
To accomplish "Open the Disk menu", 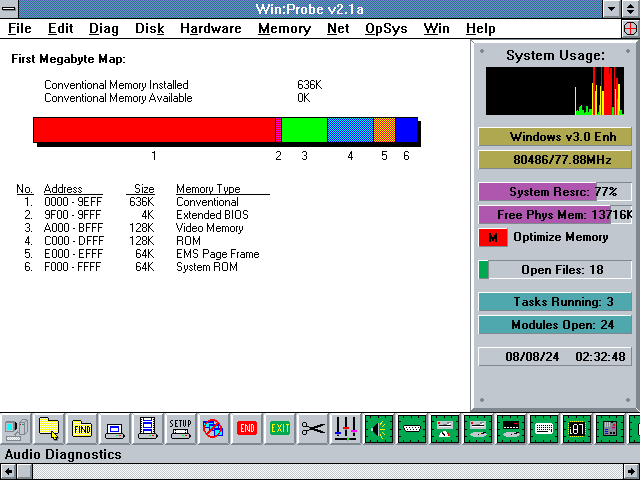I will click(x=149, y=29).
